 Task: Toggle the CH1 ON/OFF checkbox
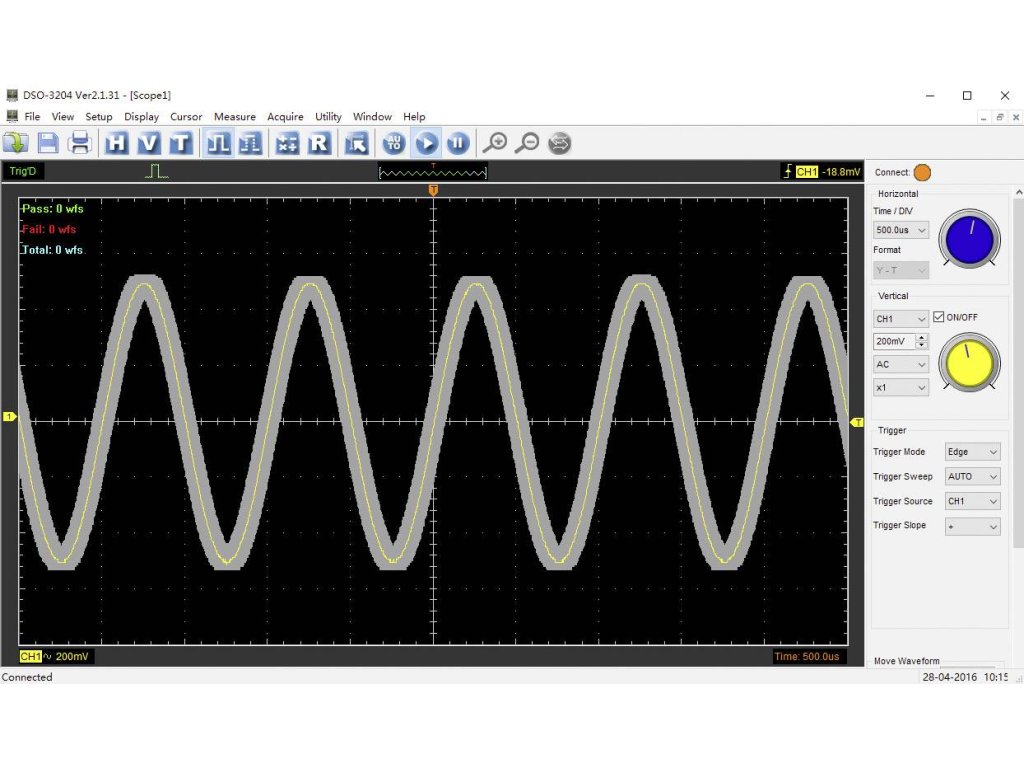pyautogui.click(x=938, y=317)
